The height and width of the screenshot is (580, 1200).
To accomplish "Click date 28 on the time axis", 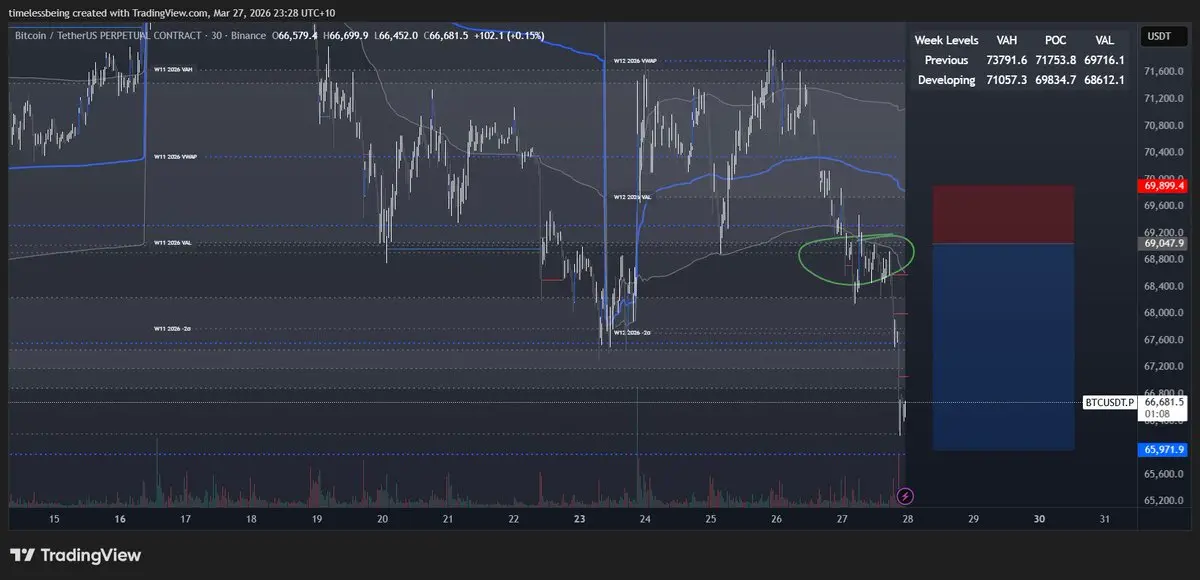I will 907,519.
